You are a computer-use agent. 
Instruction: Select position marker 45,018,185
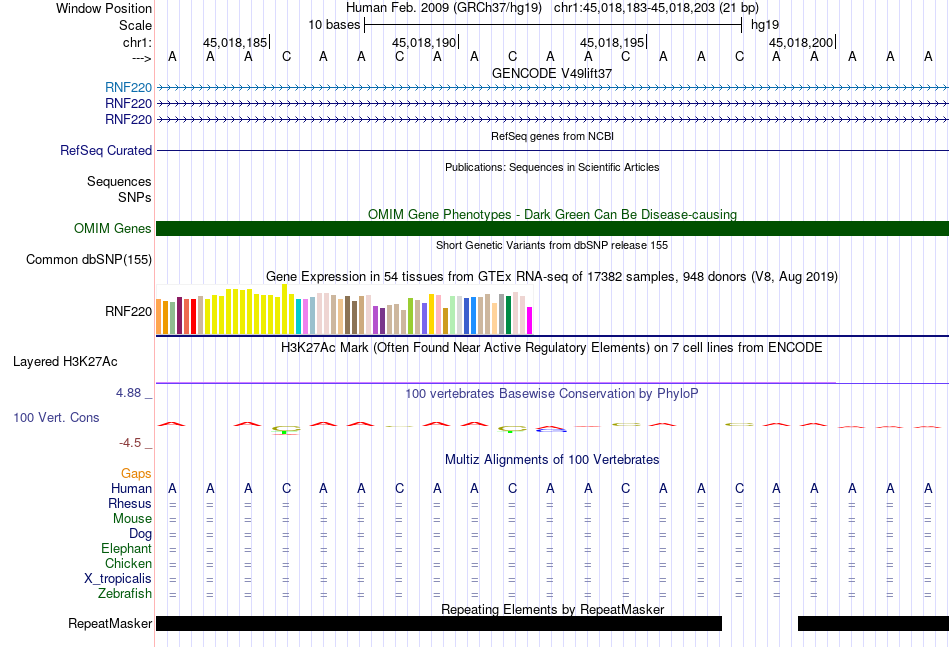click(235, 42)
